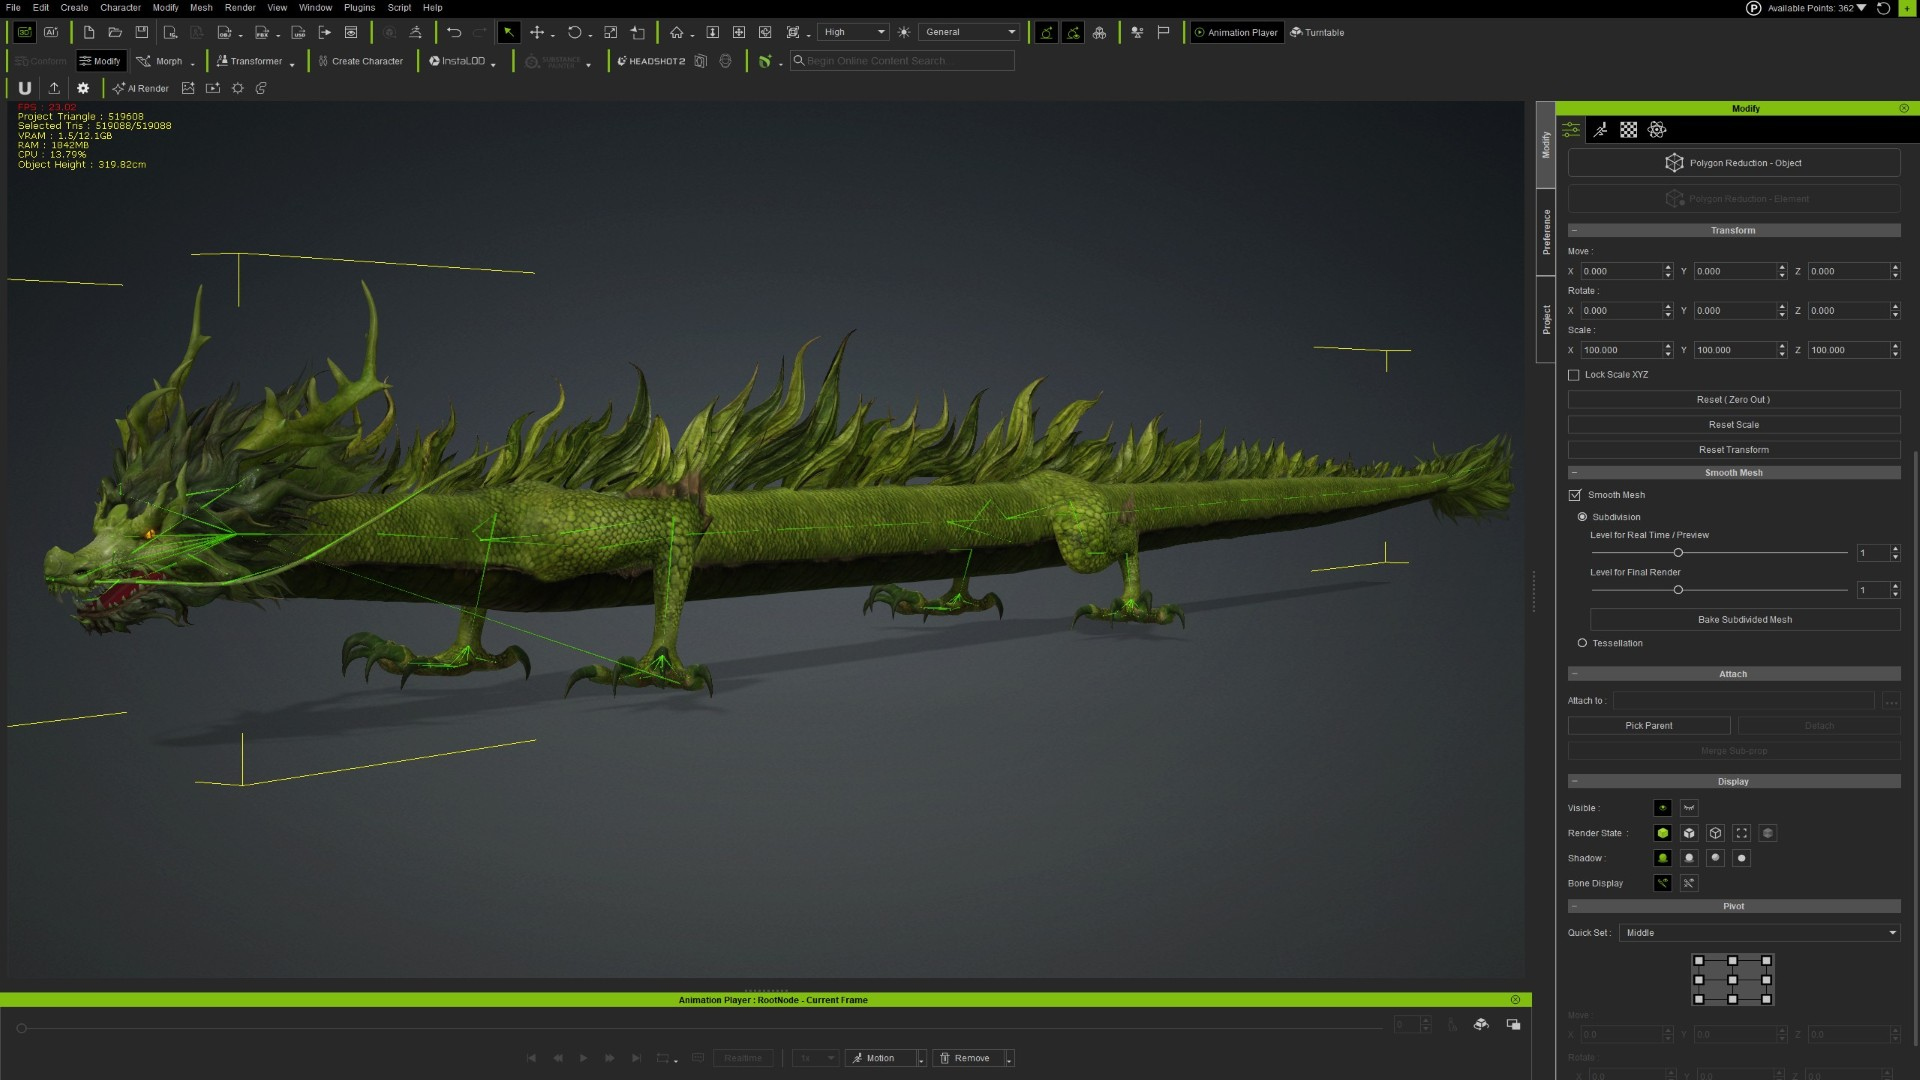
Task: Set Visible to hidden with closed-eye icon
Action: pyautogui.click(x=1689, y=808)
